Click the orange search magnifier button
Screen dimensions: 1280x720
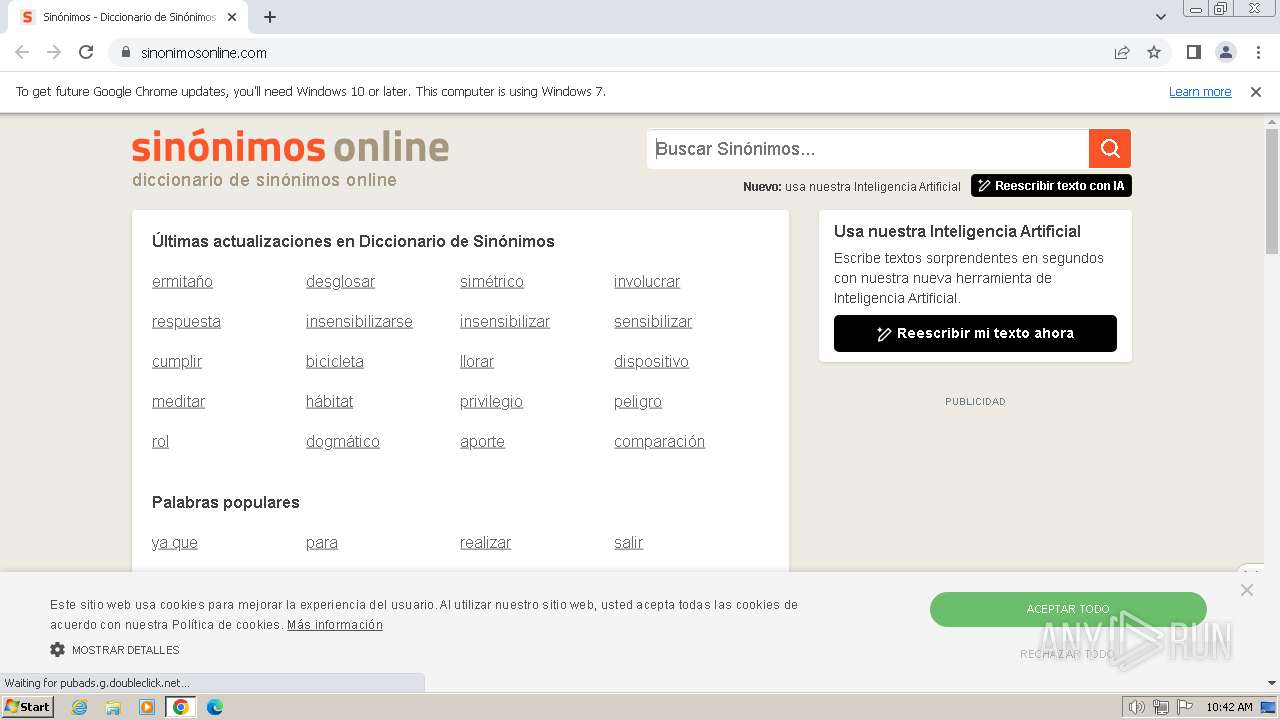tap(1110, 149)
